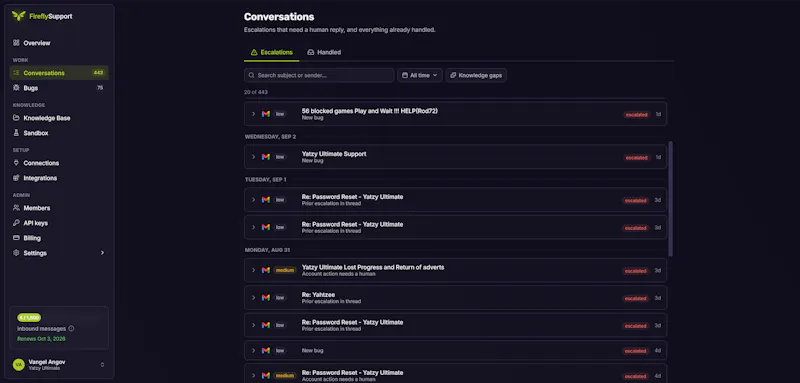Click the 'MONDAY, AUG 31' date header
Viewport: 800px width, 383px height.
267,250
